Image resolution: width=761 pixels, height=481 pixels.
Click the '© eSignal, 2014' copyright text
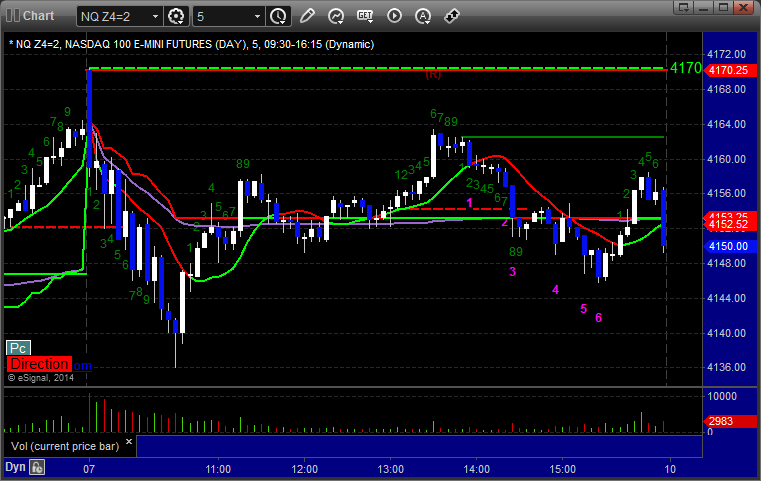pos(41,378)
